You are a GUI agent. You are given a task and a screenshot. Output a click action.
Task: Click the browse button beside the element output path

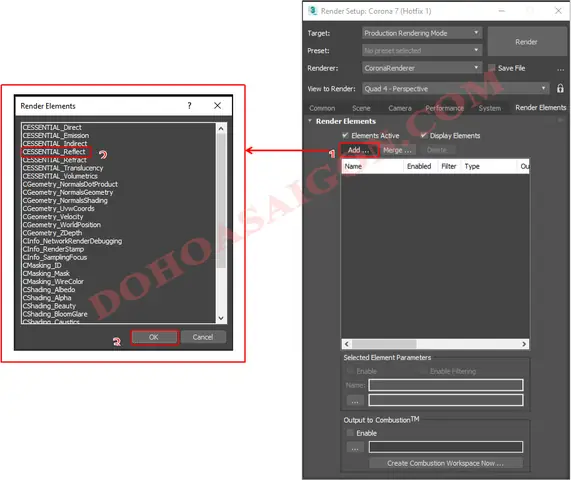pos(355,400)
